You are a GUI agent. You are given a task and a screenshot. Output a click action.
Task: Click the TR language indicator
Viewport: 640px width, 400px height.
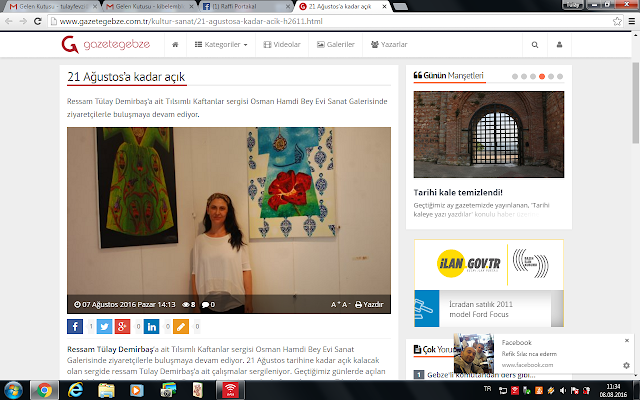(x=487, y=389)
